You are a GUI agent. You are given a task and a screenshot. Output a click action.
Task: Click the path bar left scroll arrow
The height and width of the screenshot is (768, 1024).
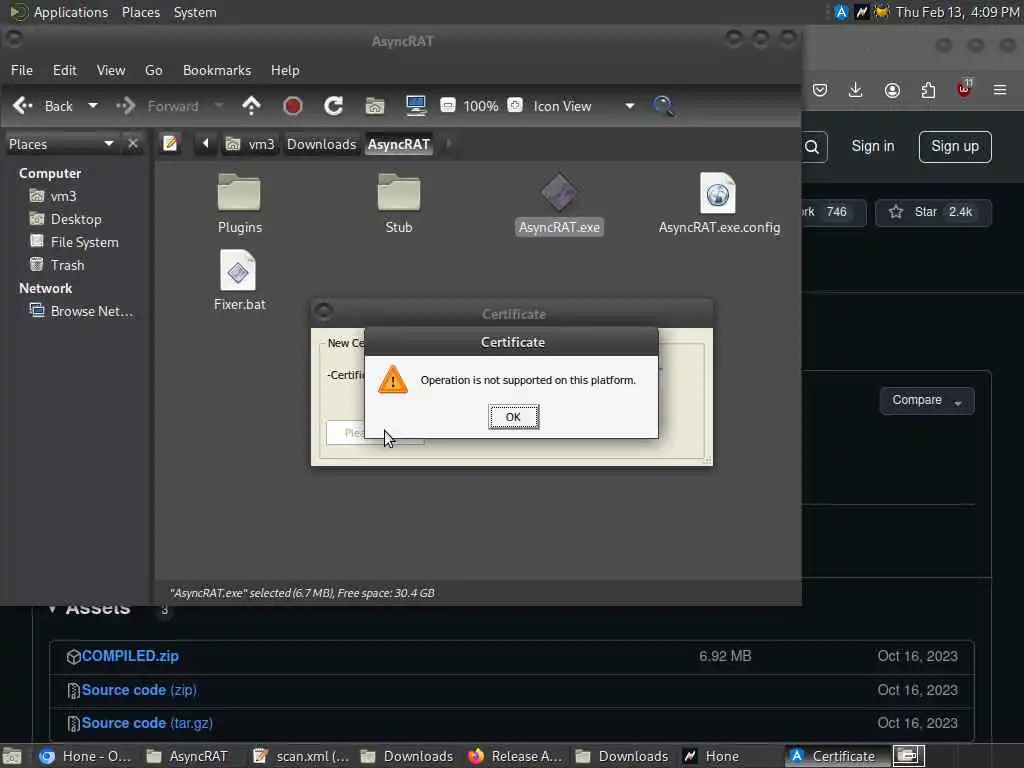[x=205, y=143]
